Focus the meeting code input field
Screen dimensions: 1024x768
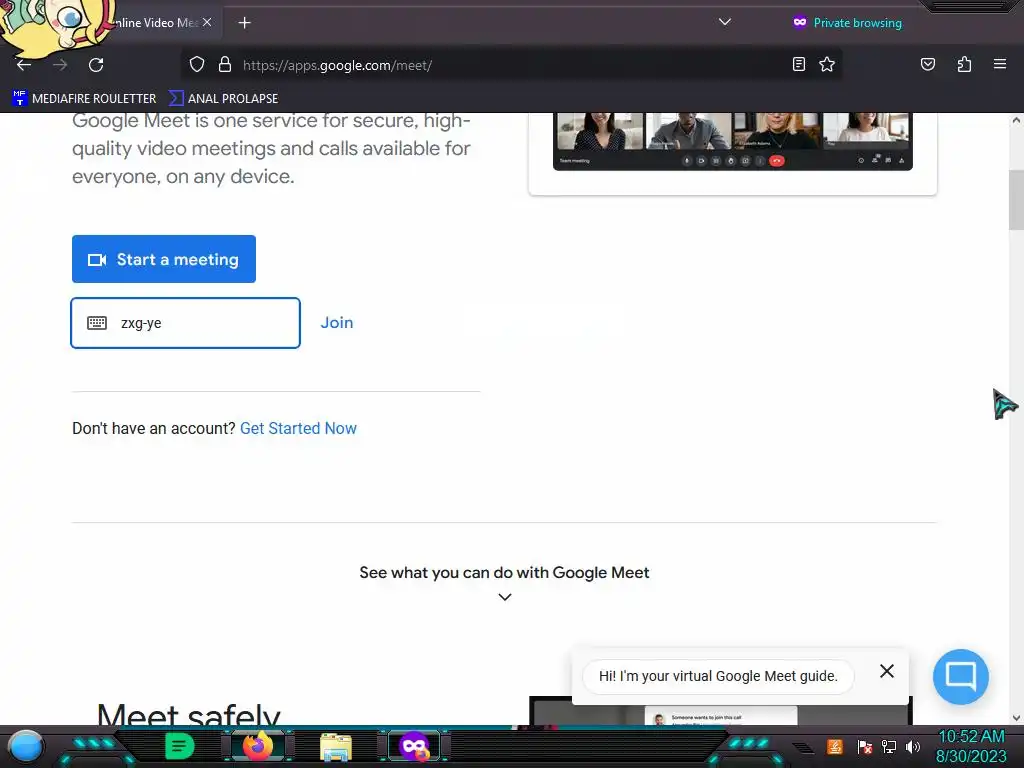(185, 323)
